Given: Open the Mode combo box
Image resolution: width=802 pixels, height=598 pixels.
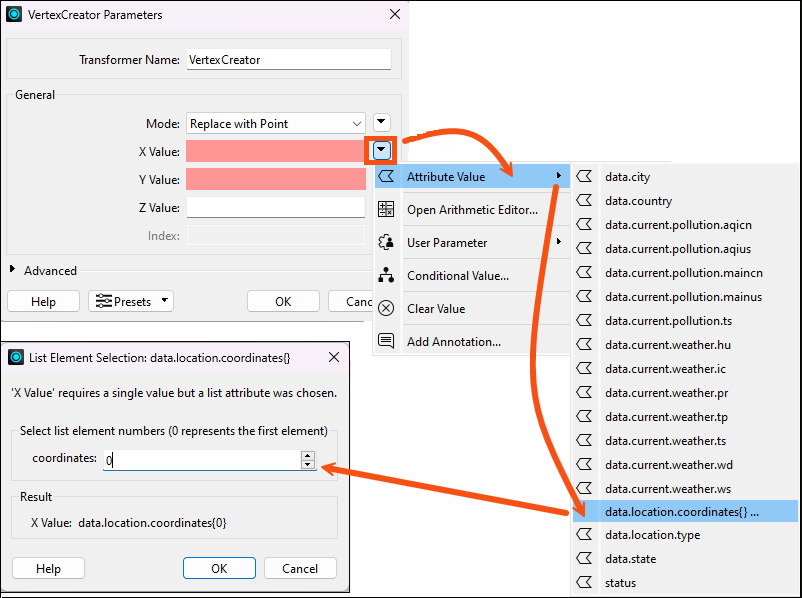Looking at the screenshot, I should (275, 124).
